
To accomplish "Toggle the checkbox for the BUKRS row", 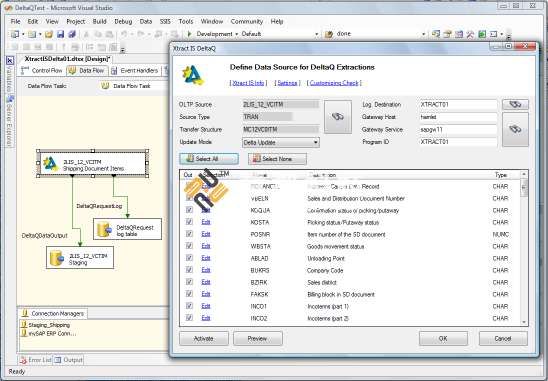I will (x=189, y=269).
